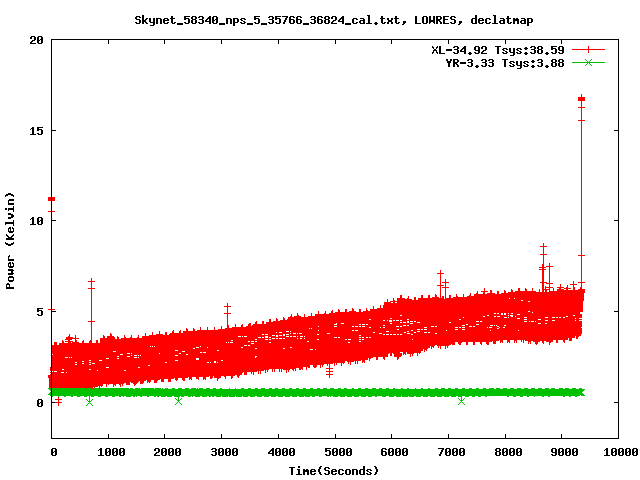This screenshot has width=640, height=480.
Task: Click y-axis tick label 5
Action: tap(40, 312)
